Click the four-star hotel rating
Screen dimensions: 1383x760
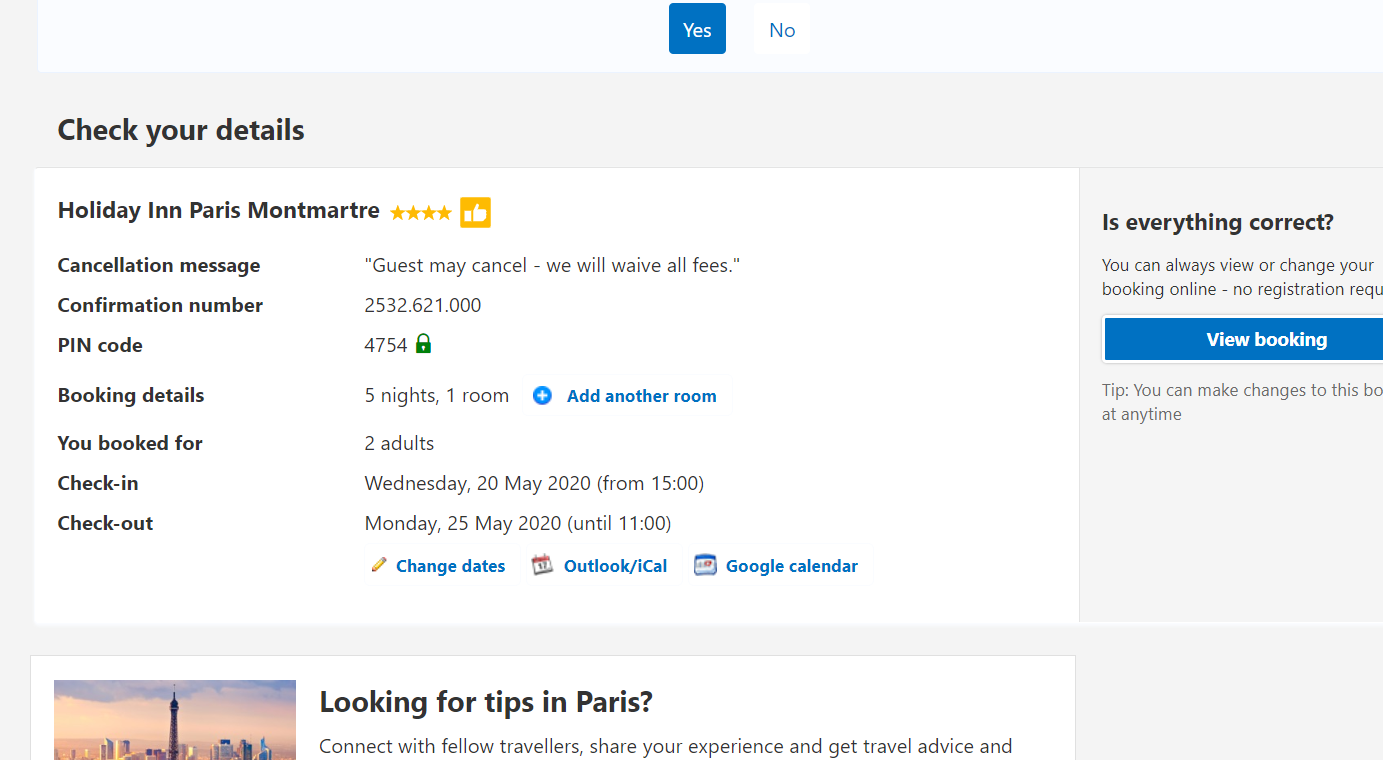(x=420, y=212)
